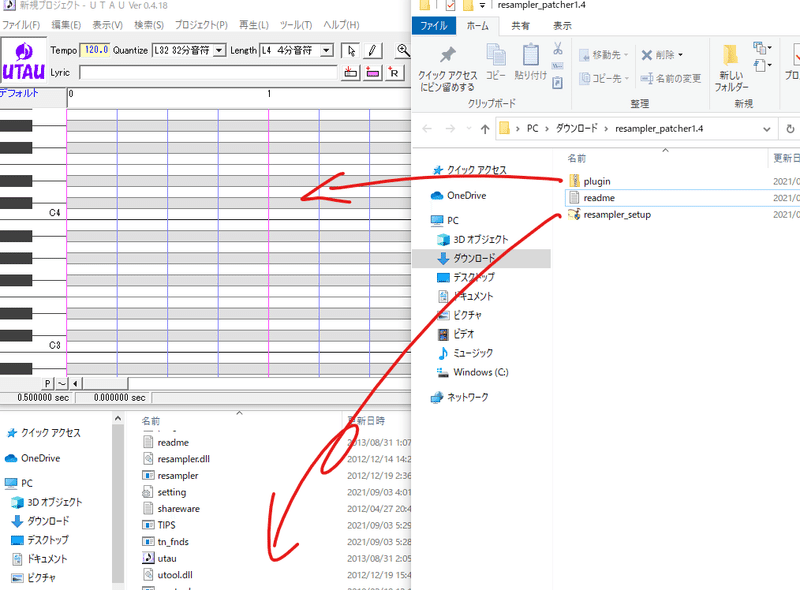The width and height of the screenshot is (800, 590).
Task: Open the Length L4 dropdown
Action: click(327, 50)
